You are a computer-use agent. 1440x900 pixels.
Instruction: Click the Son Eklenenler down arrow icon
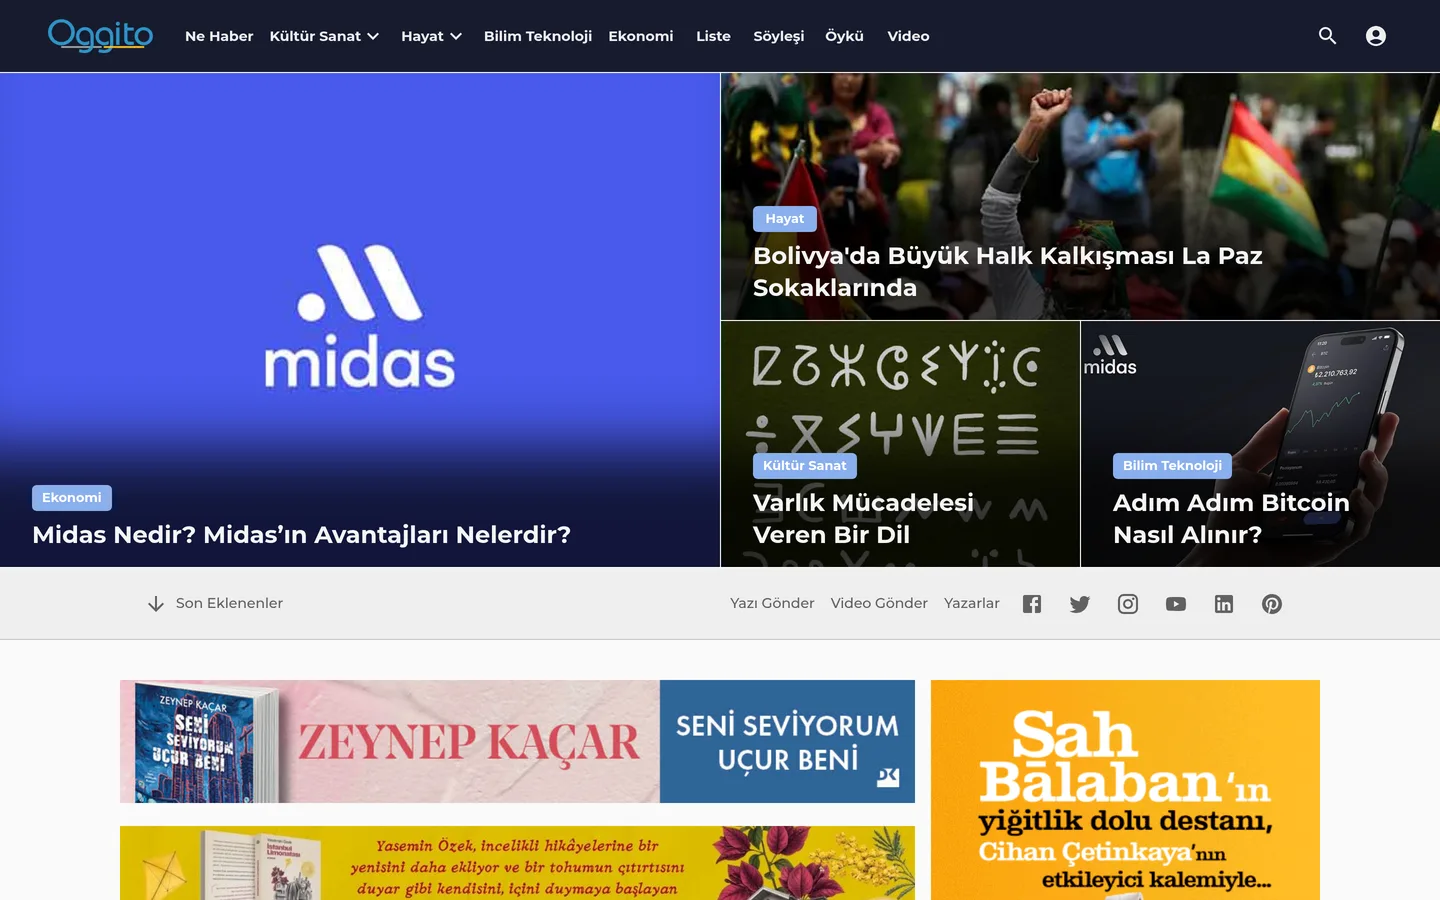156,604
